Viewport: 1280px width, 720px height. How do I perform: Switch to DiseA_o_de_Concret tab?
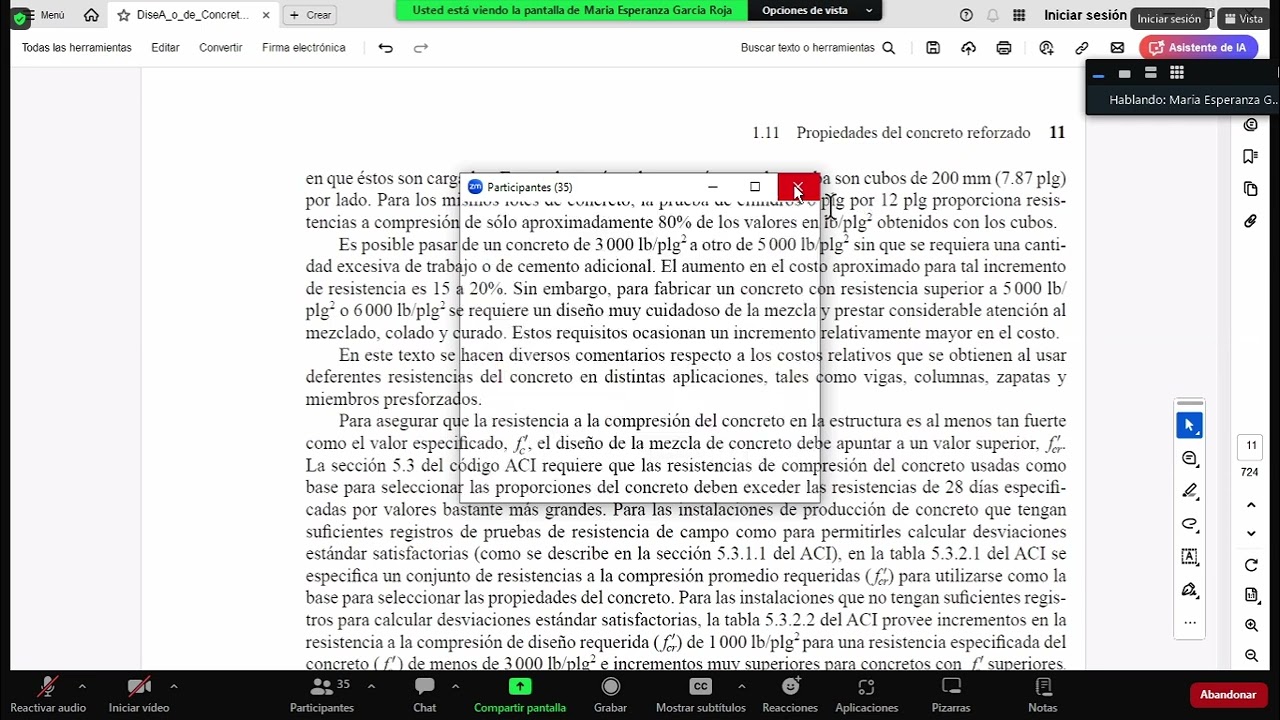[193, 15]
